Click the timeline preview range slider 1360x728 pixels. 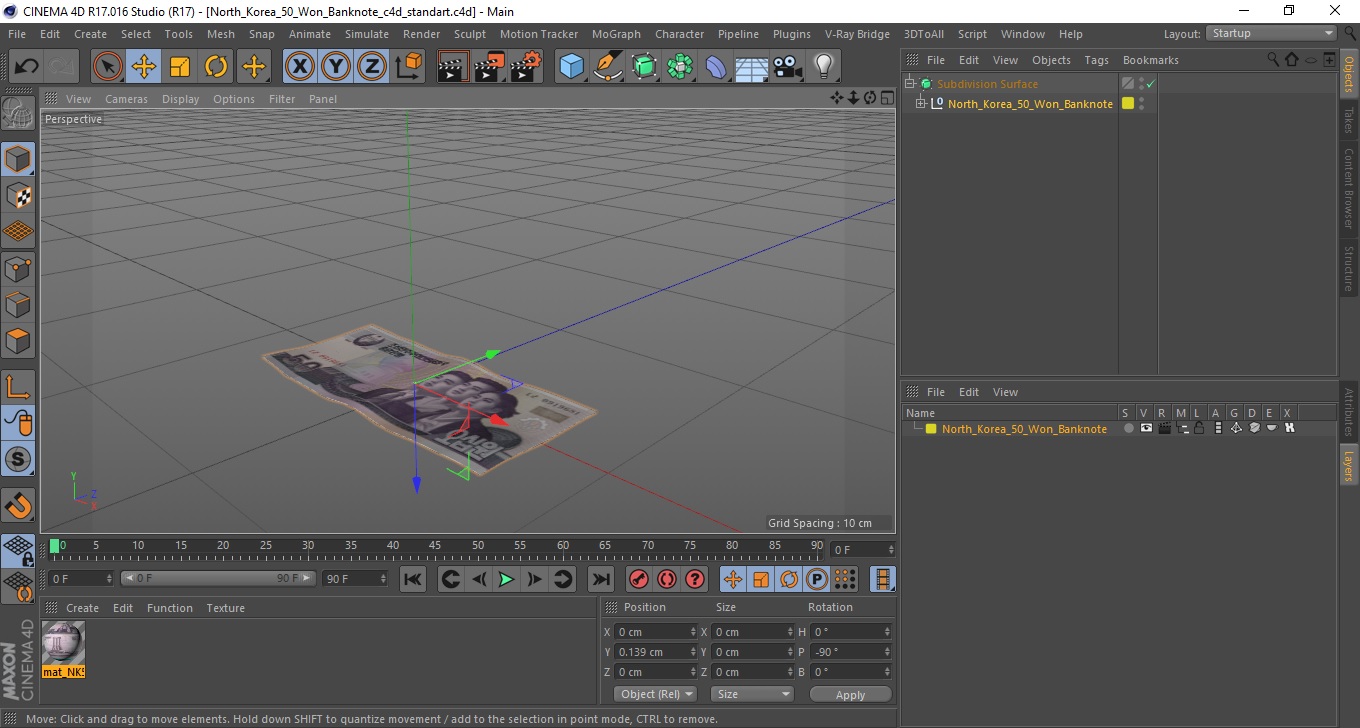pos(218,578)
